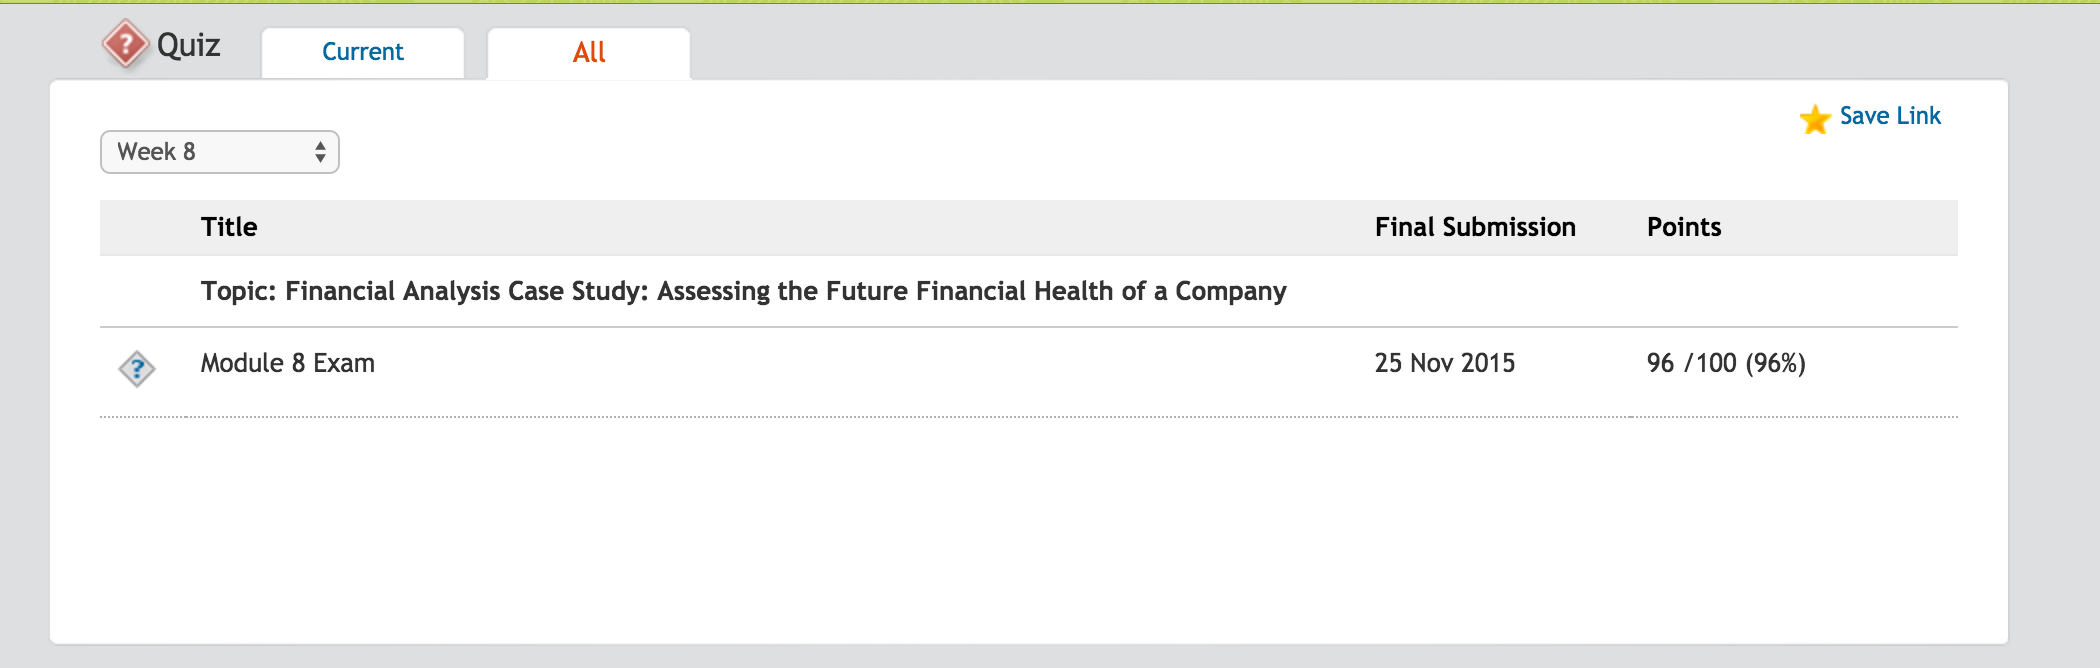Click the Points column header
Viewport: 2100px width, 668px height.
tap(1684, 227)
